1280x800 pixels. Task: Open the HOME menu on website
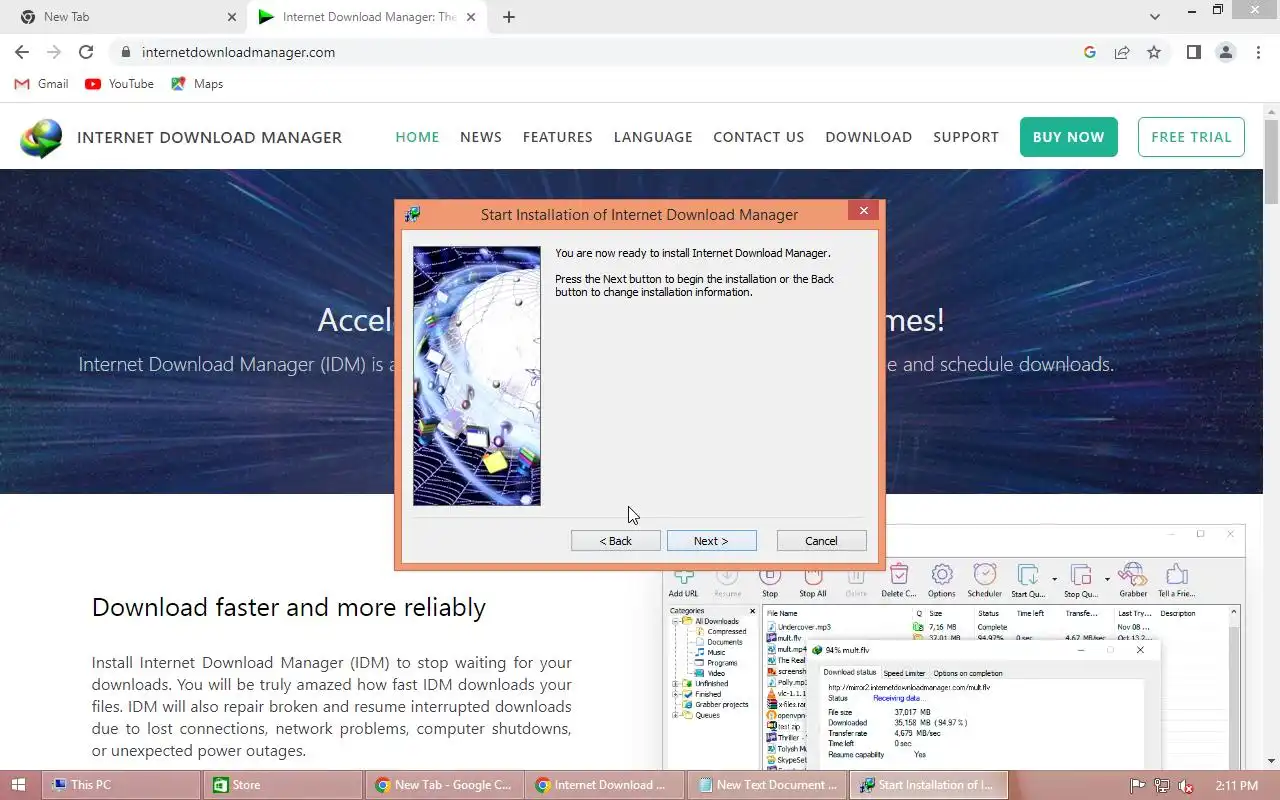coord(417,137)
